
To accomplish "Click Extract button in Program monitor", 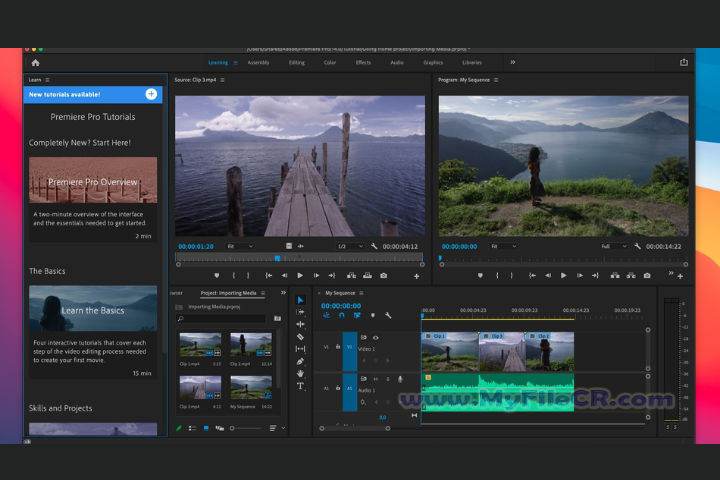I will (x=631, y=276).
